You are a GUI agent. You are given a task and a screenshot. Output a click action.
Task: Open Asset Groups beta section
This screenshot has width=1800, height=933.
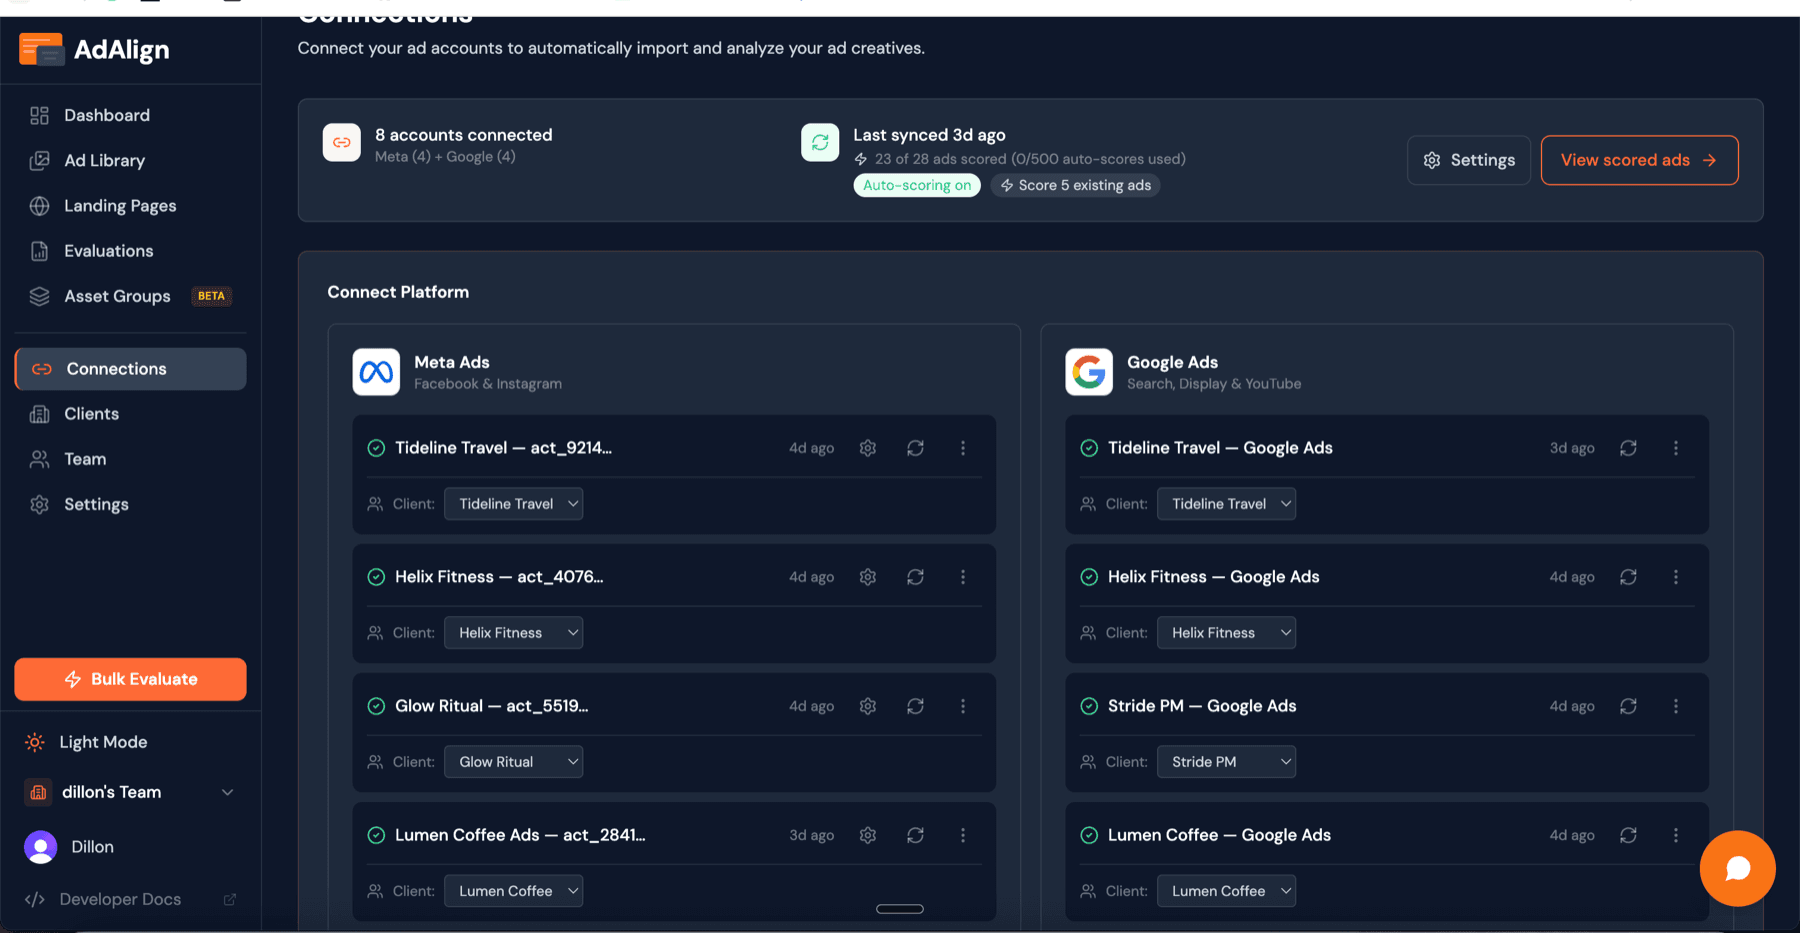pyautogui.click(x=130, y=296)
